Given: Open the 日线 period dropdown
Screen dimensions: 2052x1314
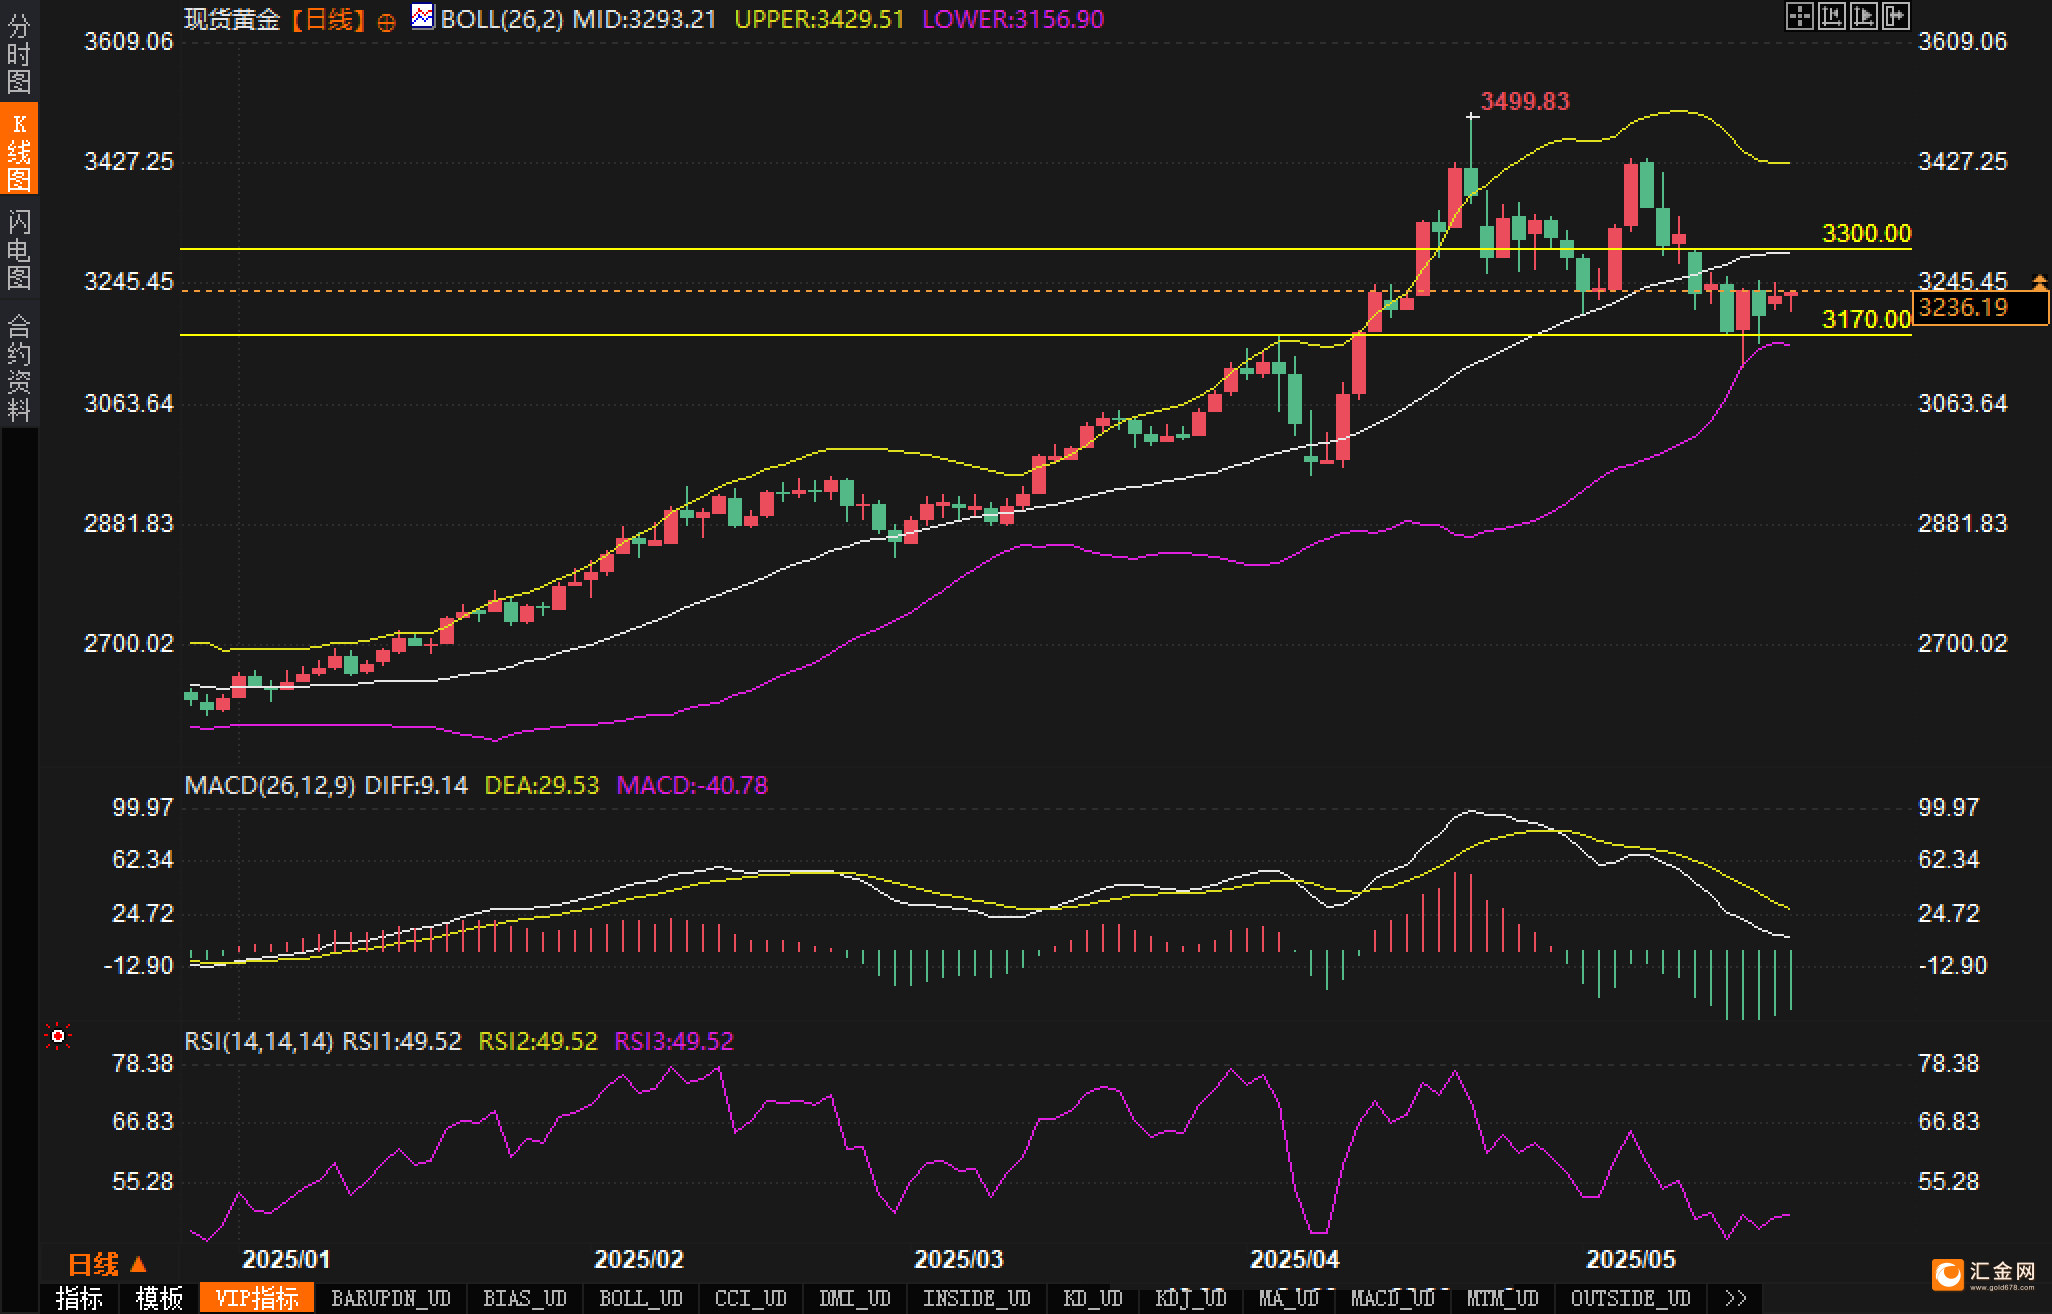Looking at the screenshot, I should [108, 1265].
